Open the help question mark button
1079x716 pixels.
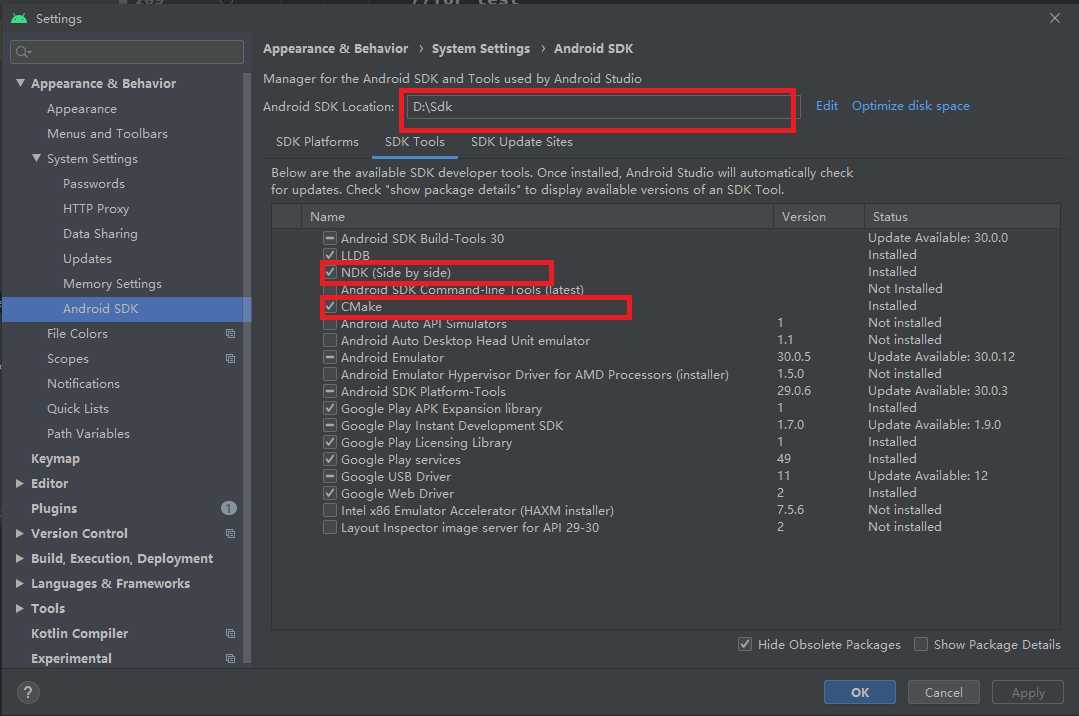click(28, 692)
